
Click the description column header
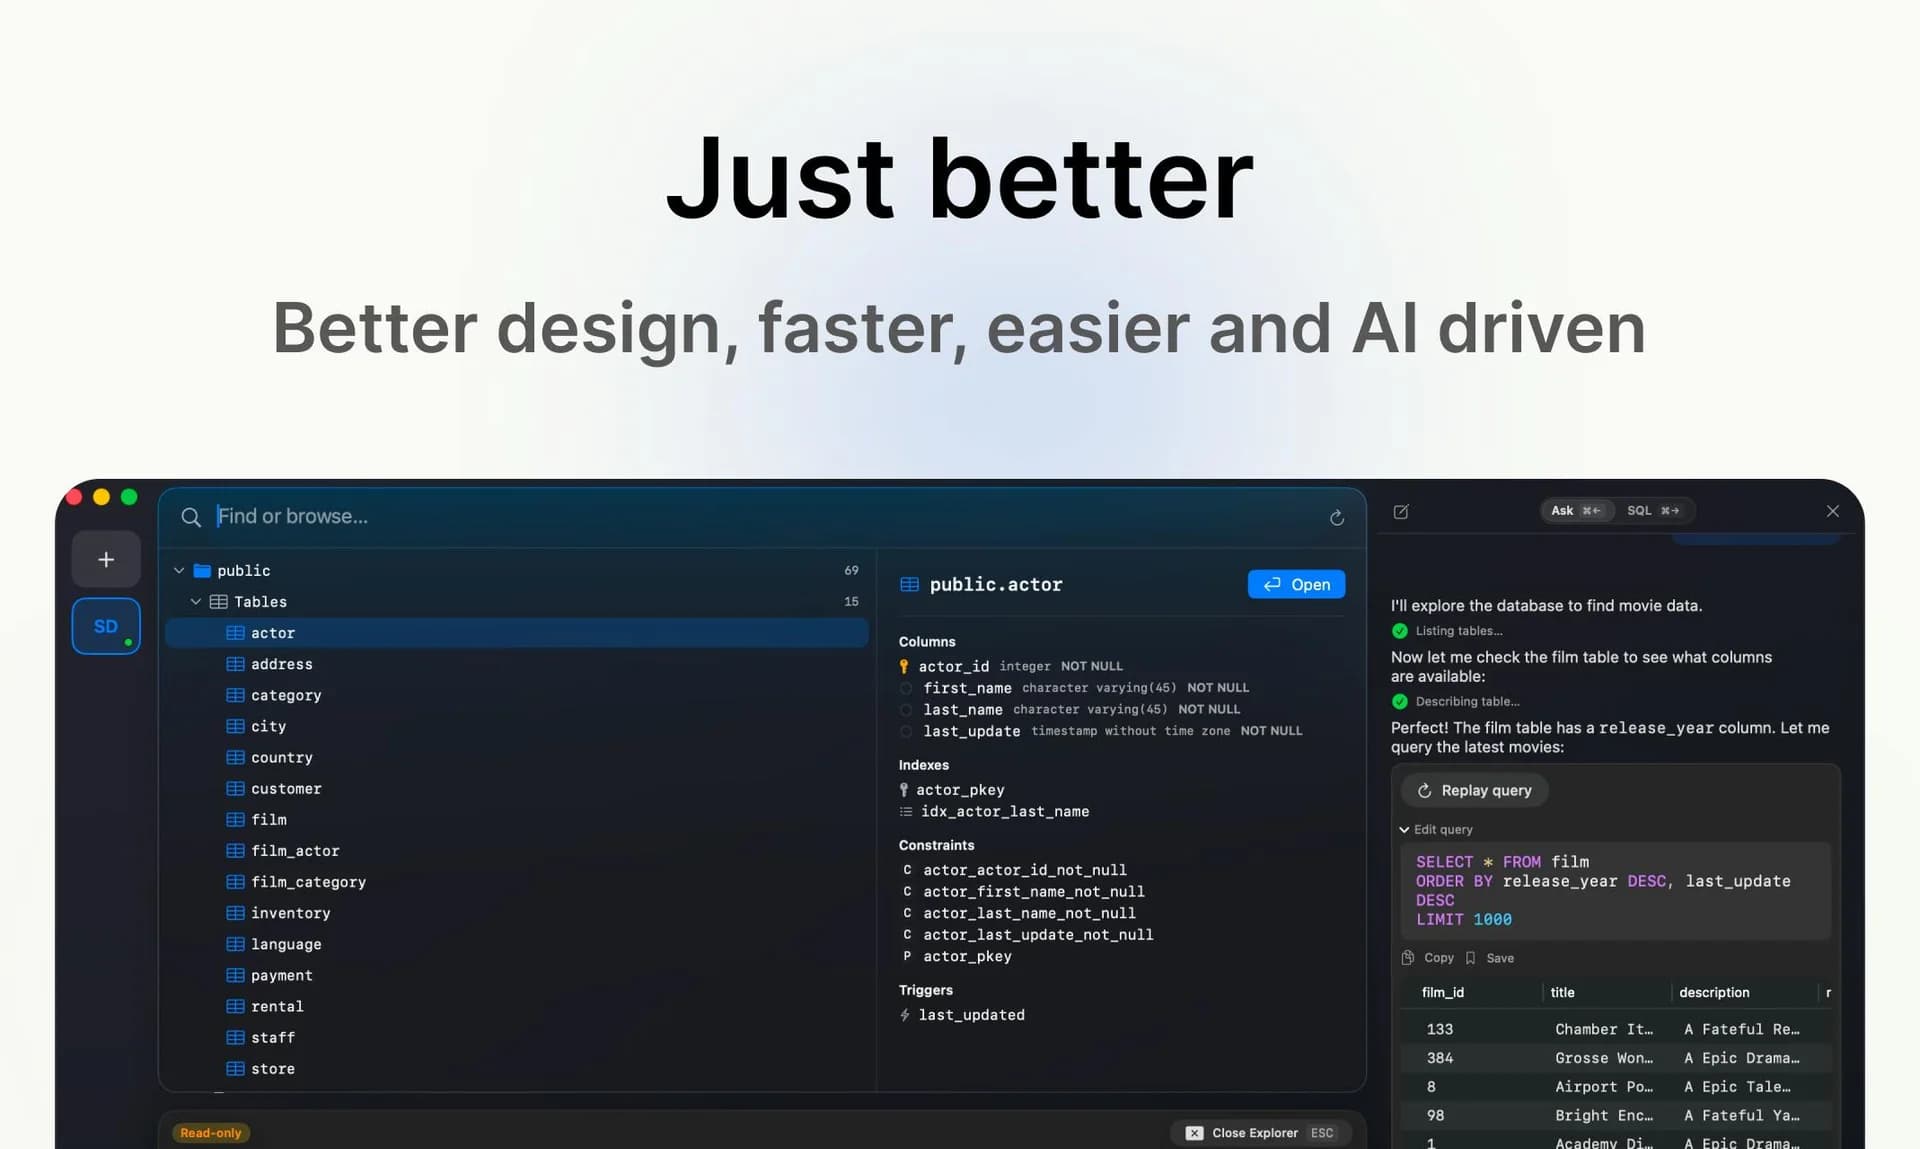point(1714,993)
